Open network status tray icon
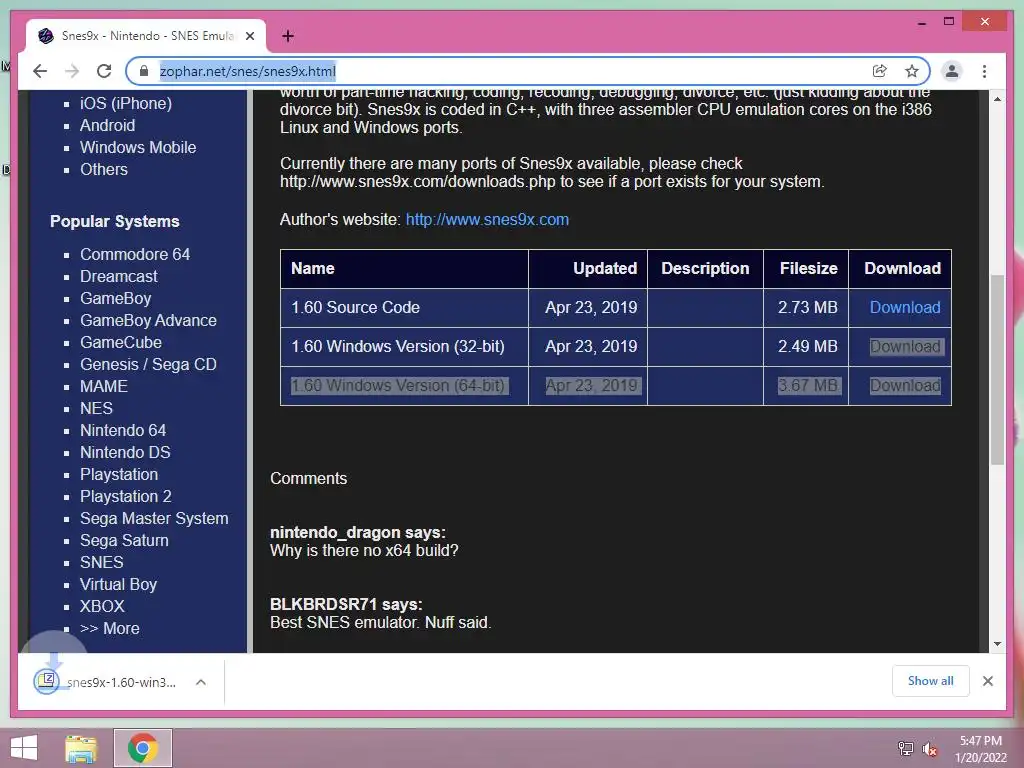This screenshot has height=768, width=1024. pyautogui.click(x=906, y=748)
